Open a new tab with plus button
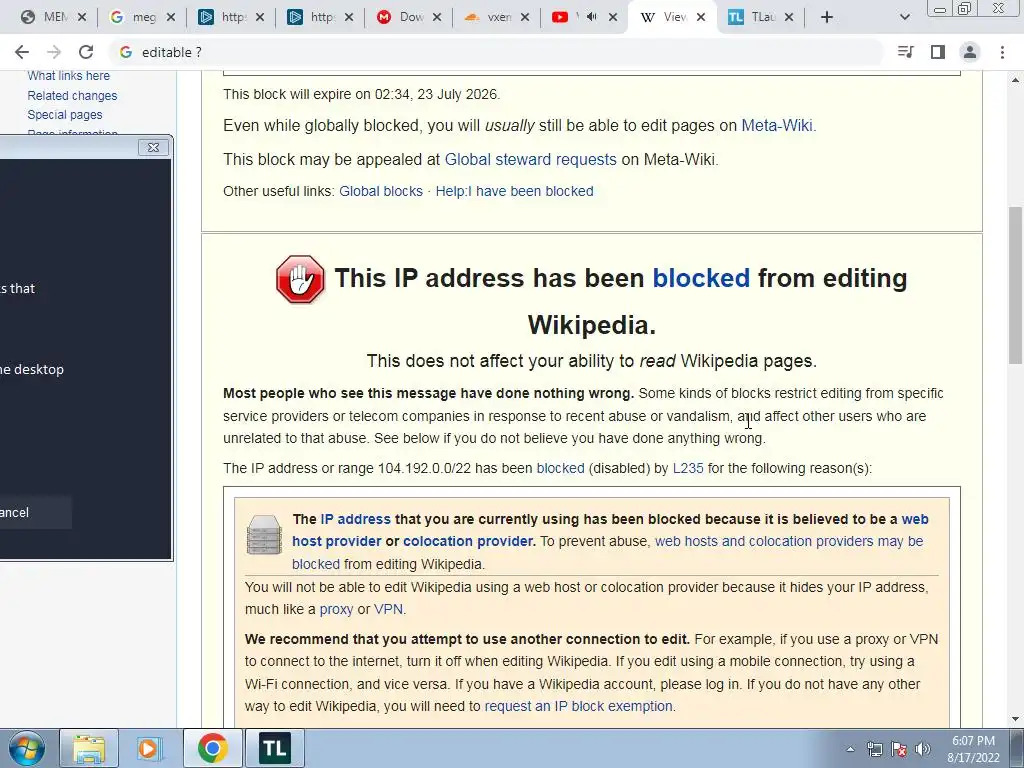The height and width of the screenshot is (768, 1024). pos(827,17)
